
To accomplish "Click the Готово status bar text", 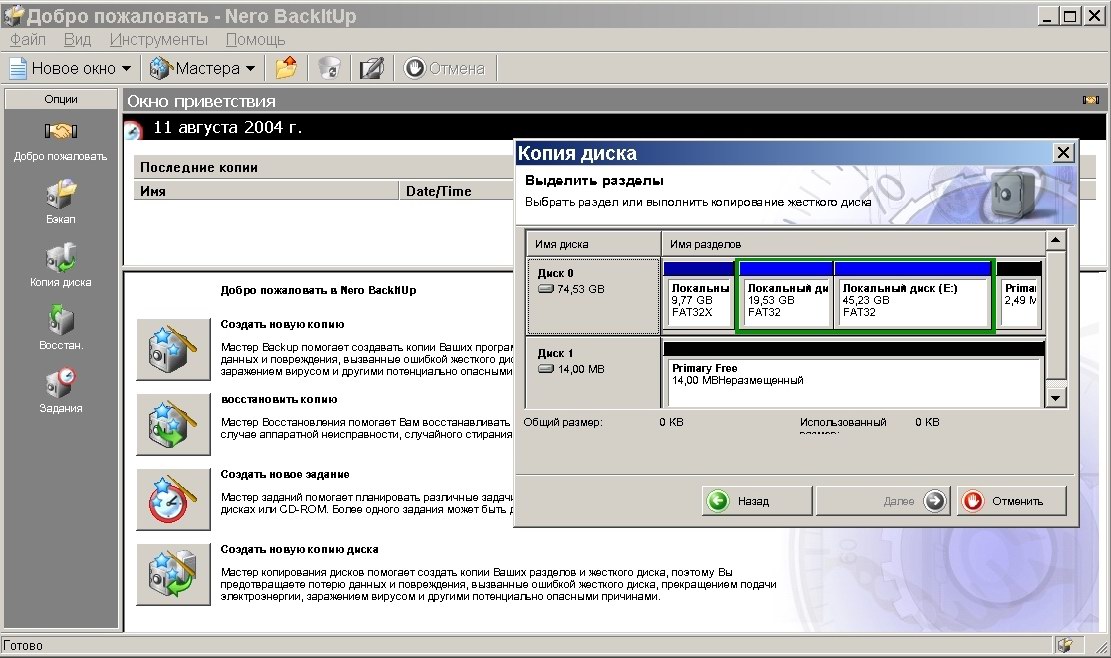I will coord(23,645).
